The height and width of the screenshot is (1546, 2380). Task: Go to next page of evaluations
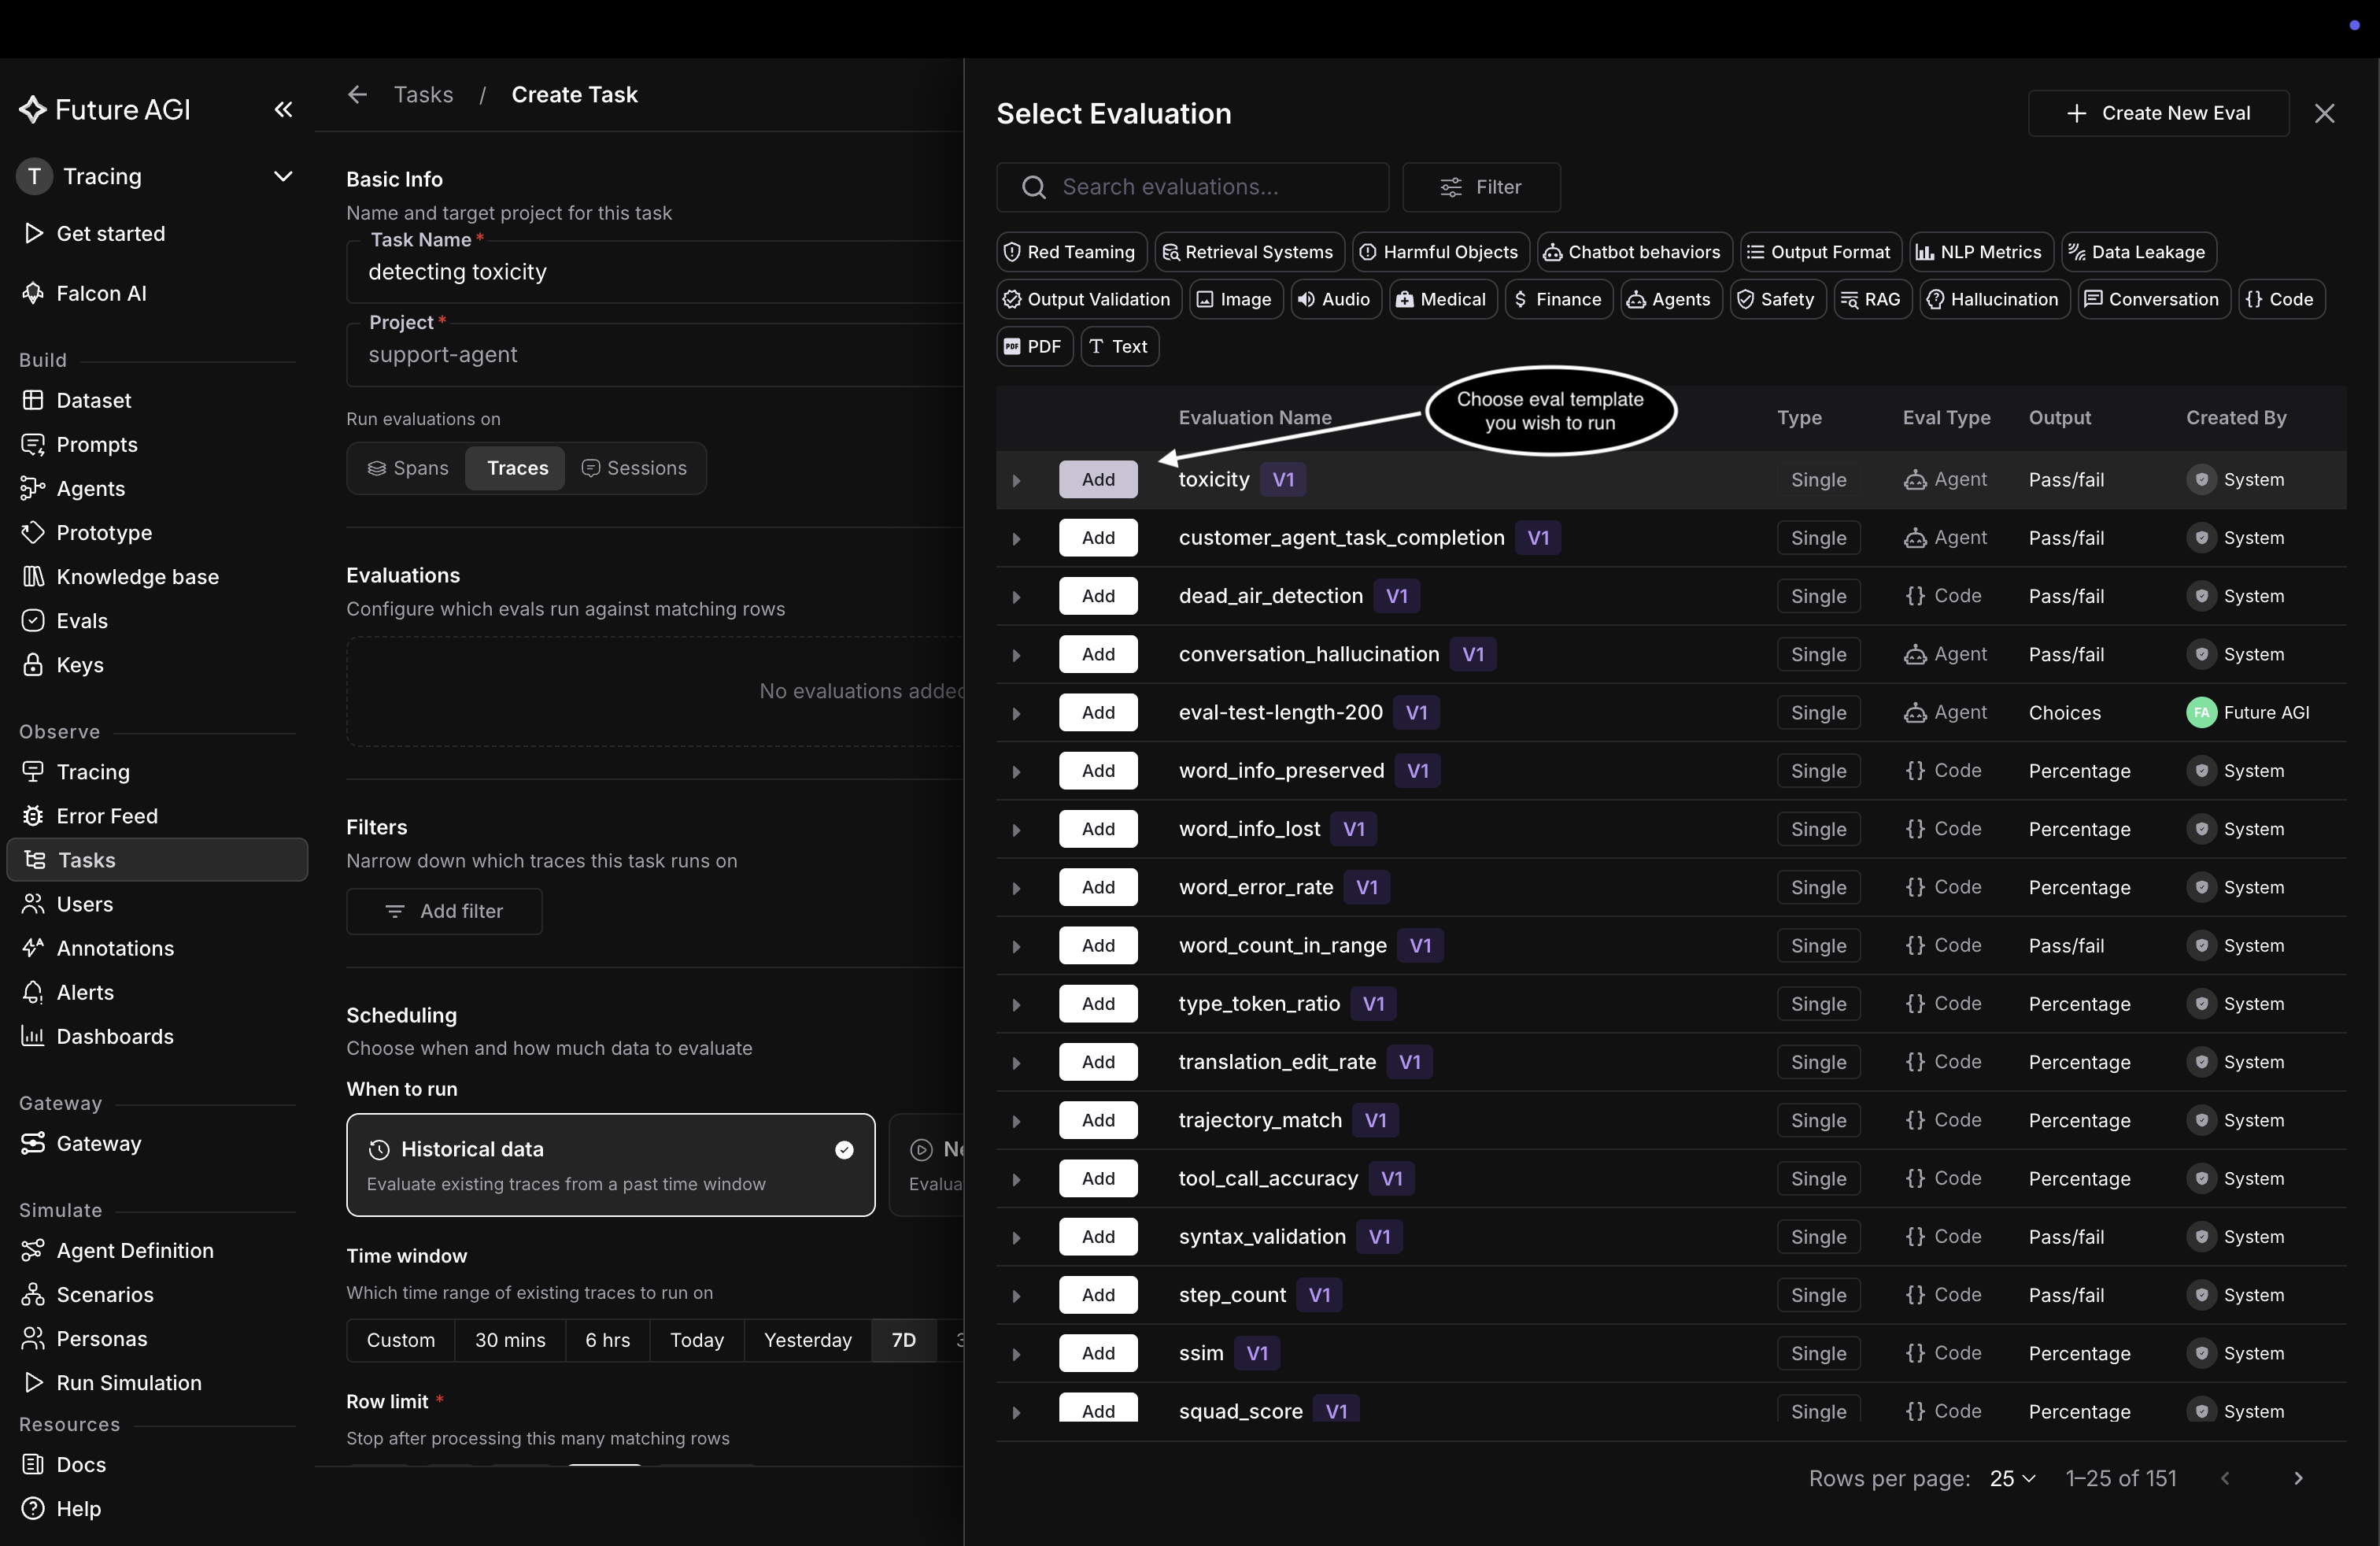(2298, 1478)
